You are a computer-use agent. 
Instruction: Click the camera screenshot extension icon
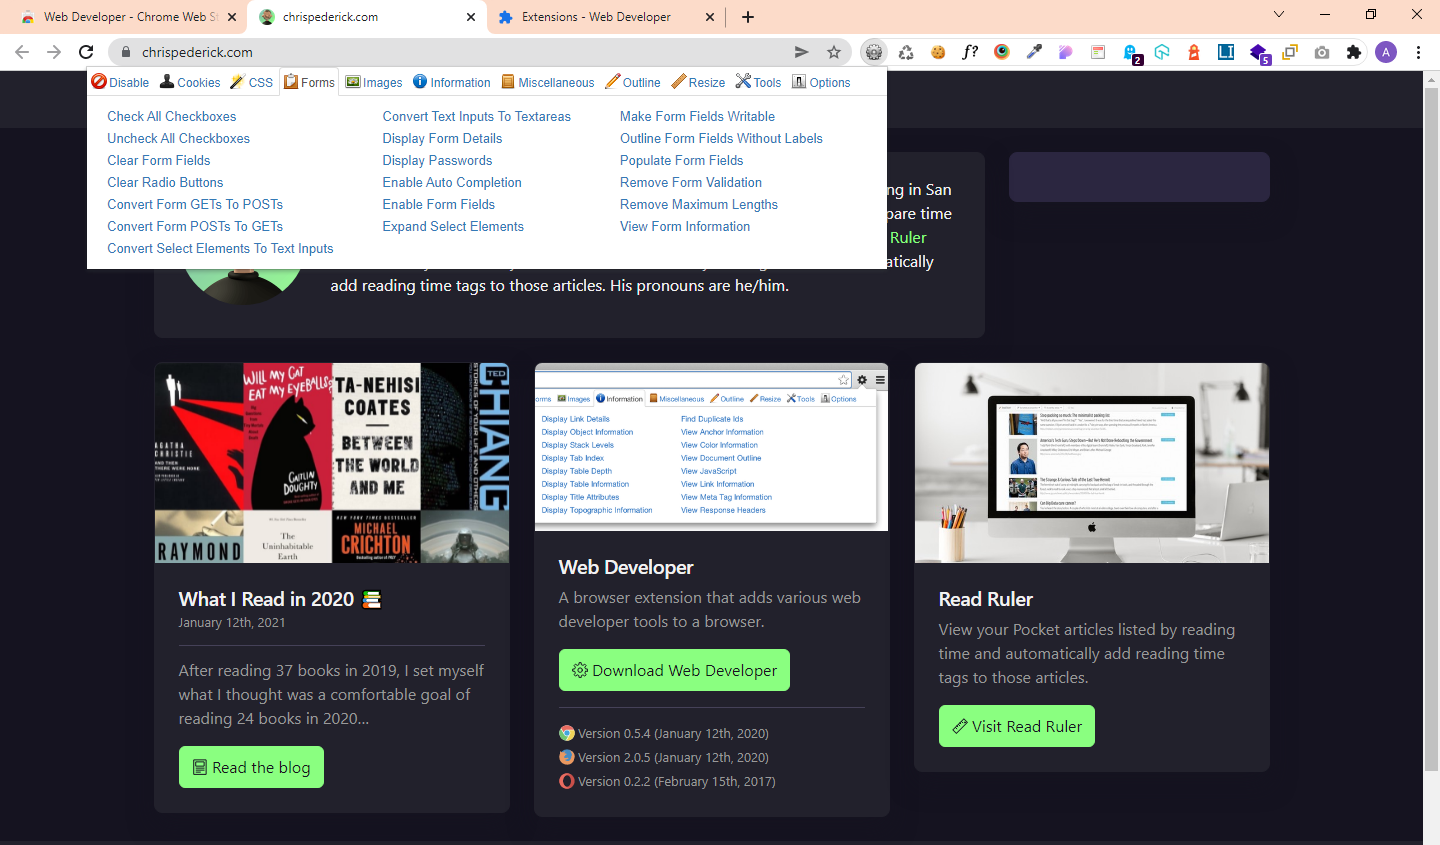[x=1322, y=52]
